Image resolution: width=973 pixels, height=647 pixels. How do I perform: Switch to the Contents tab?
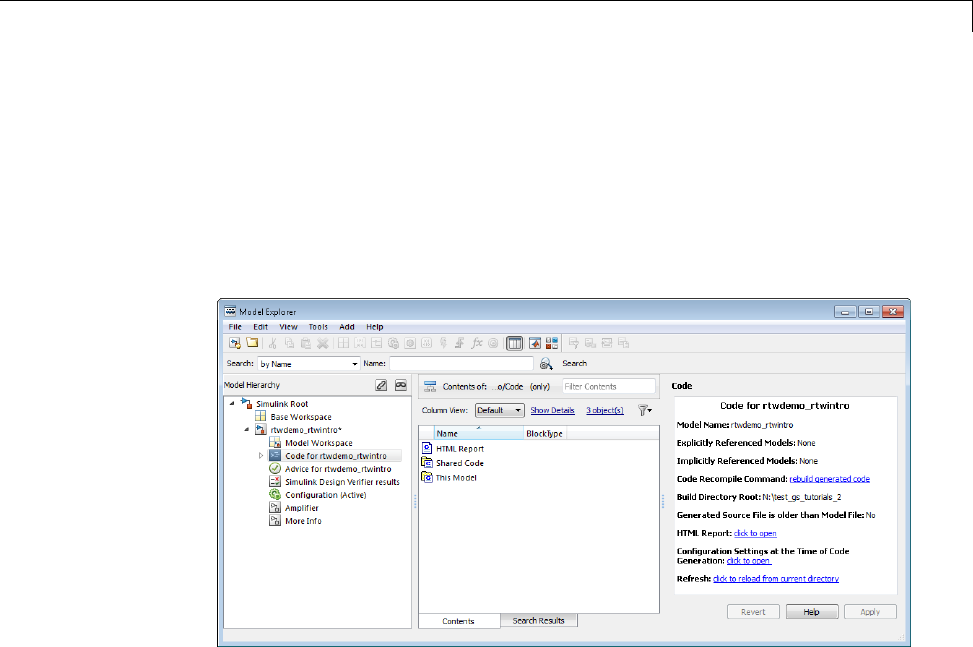[x=459, y=621]
